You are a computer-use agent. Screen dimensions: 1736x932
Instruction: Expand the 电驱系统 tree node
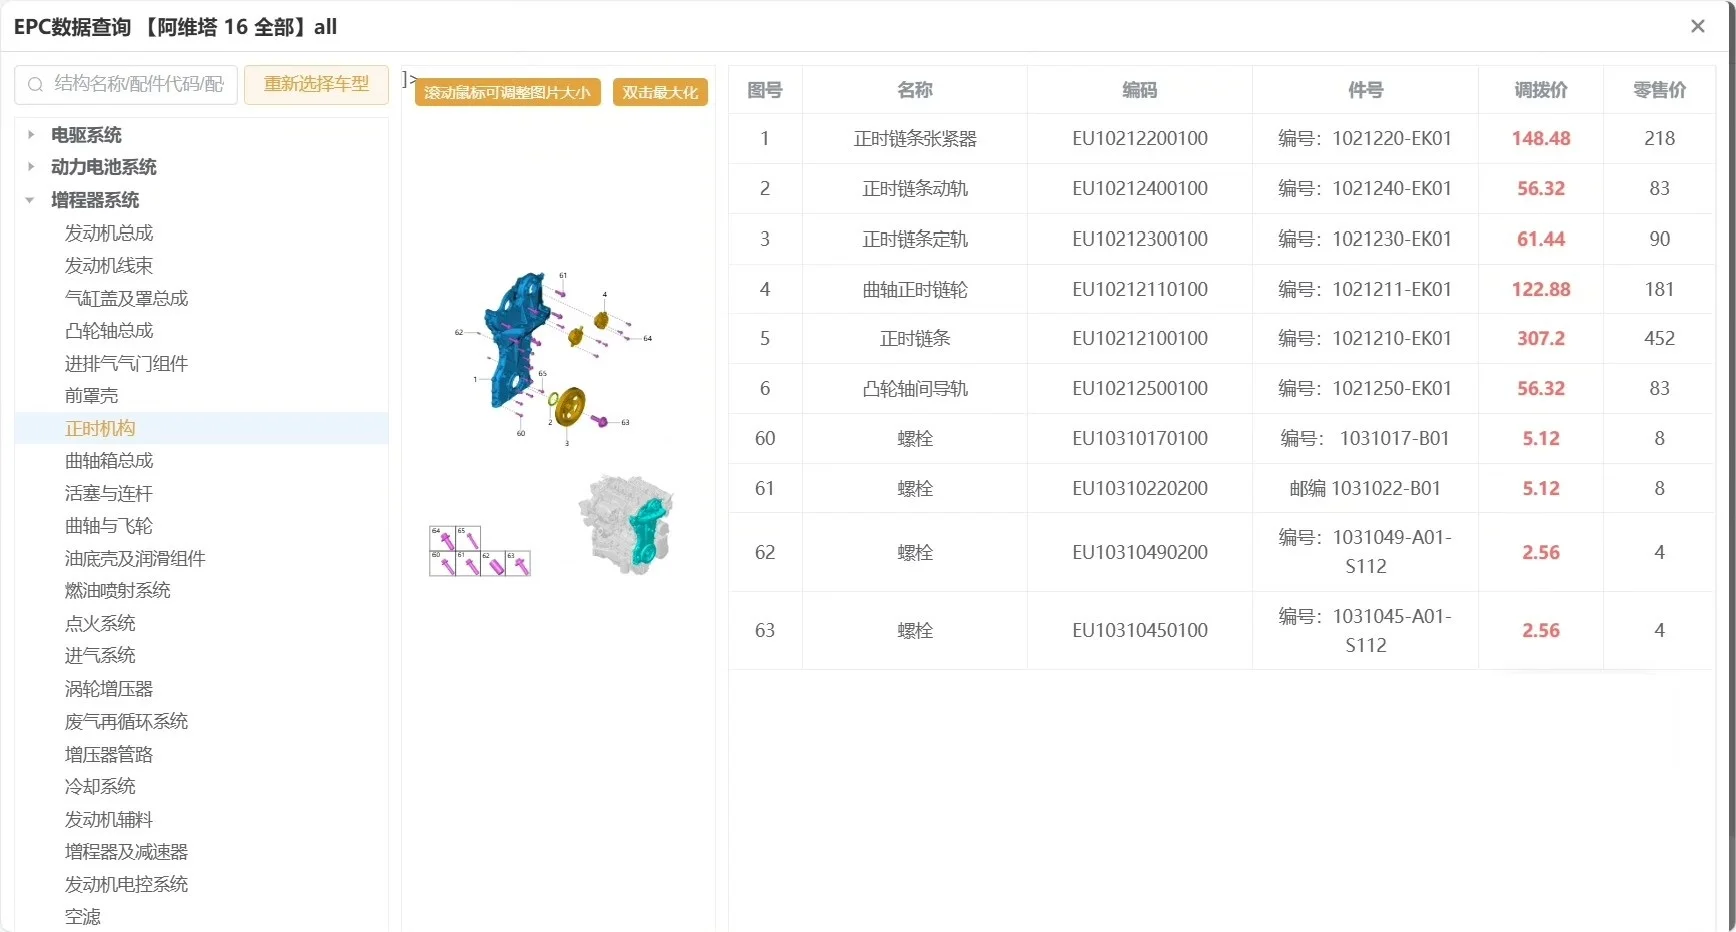[x=31, y=134]
